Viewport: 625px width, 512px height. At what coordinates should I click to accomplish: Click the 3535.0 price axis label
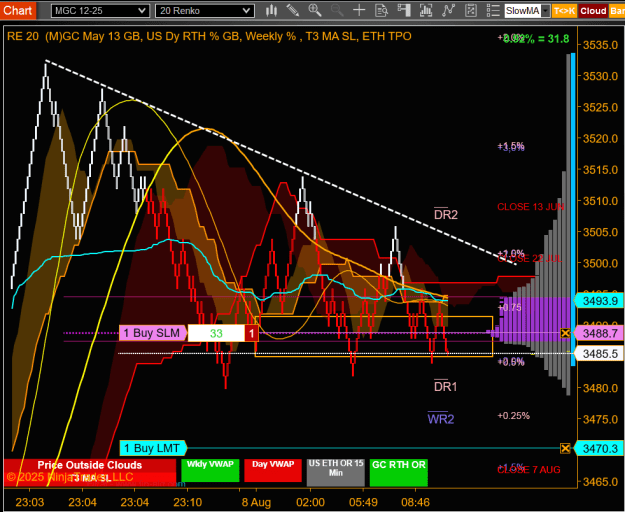(x=600, y=45)
